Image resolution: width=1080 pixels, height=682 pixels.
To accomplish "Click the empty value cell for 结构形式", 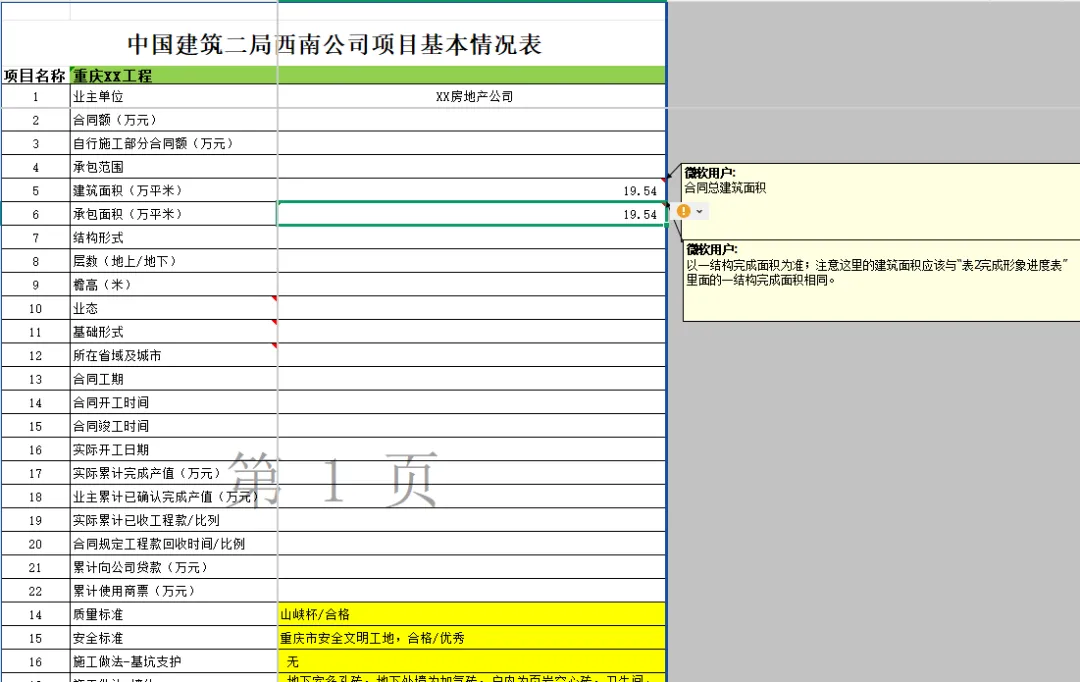I will [472, 238].
